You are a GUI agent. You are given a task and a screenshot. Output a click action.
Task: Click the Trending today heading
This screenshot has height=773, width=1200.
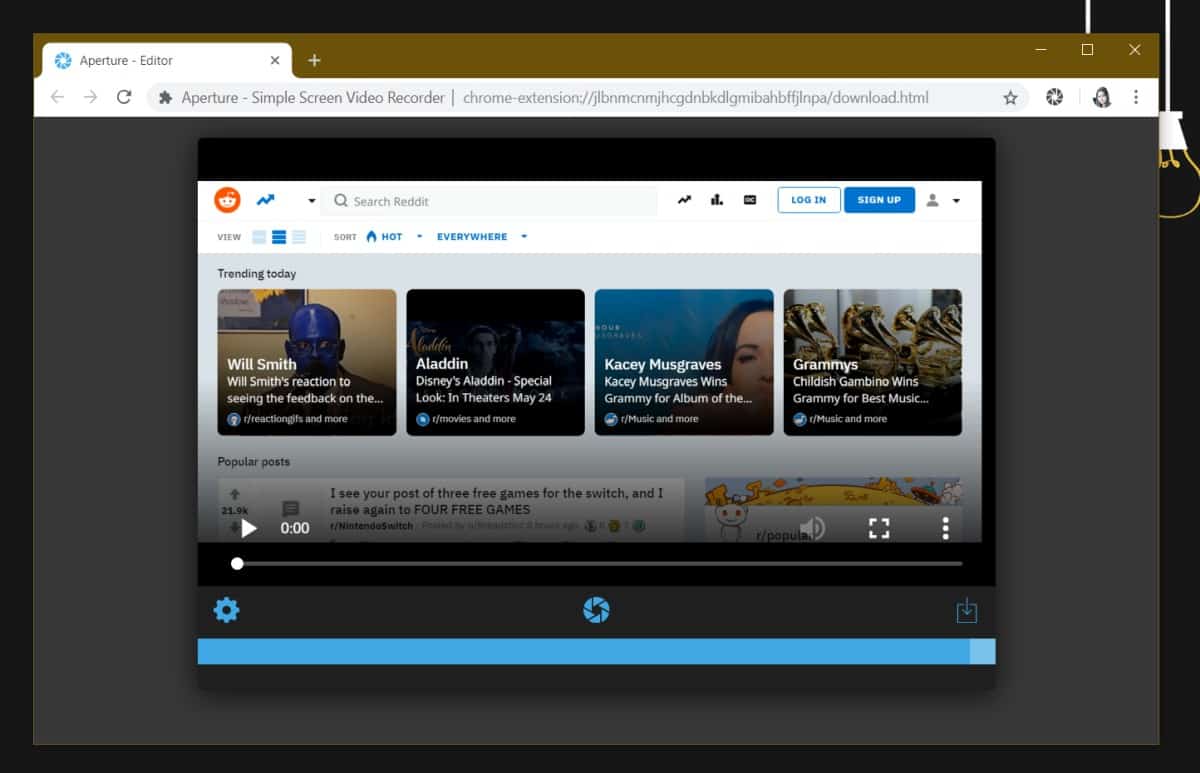[x=257, y=273]
